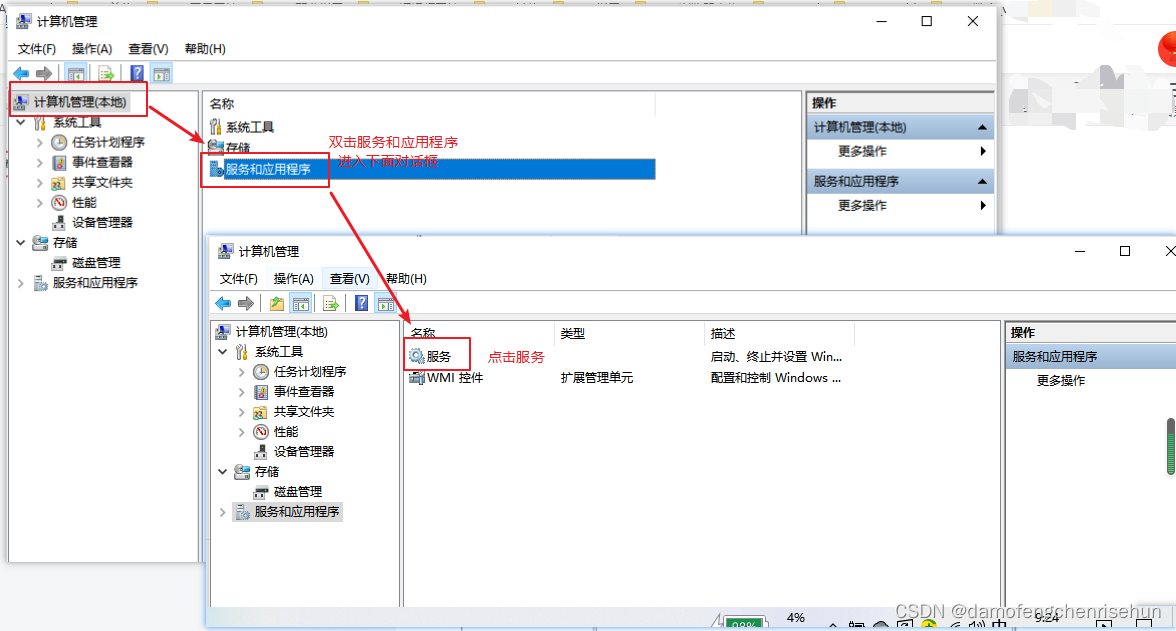Click the export list toolbar icon
This screenshot has height=631, width=1176.
pyautogui.click(x=105, y=72)
